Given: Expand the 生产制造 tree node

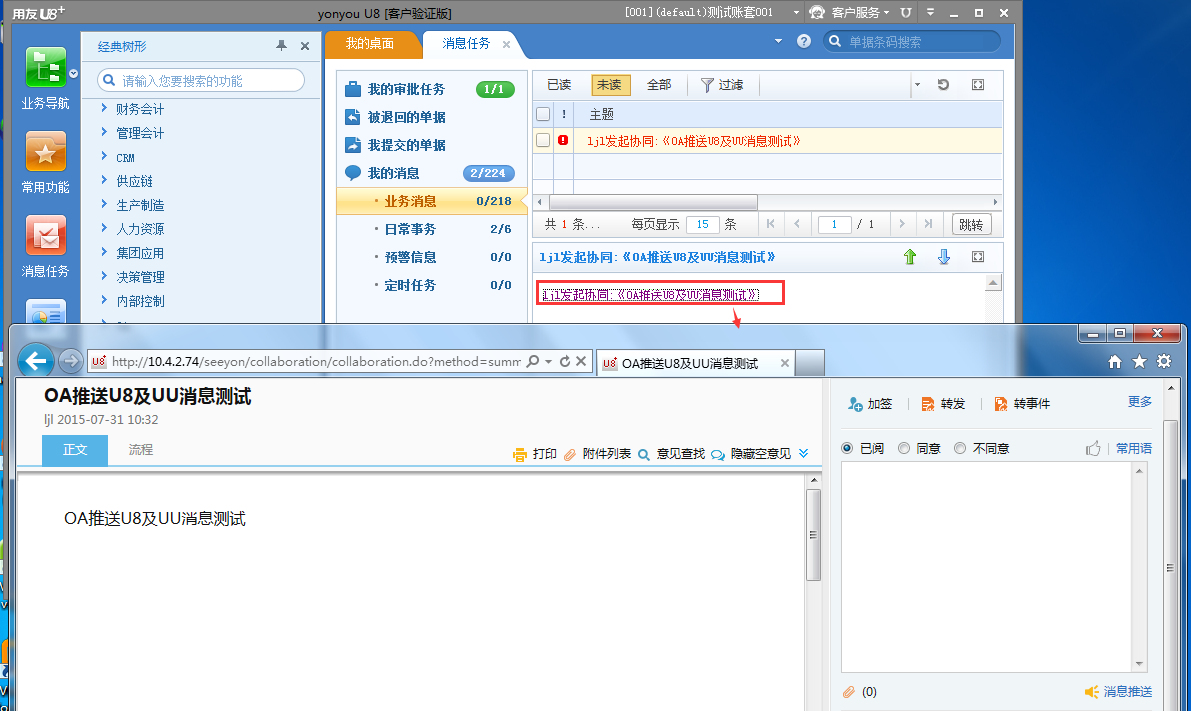Looking at the screenshot, I should pyautogui.click(x=104, y=204).
